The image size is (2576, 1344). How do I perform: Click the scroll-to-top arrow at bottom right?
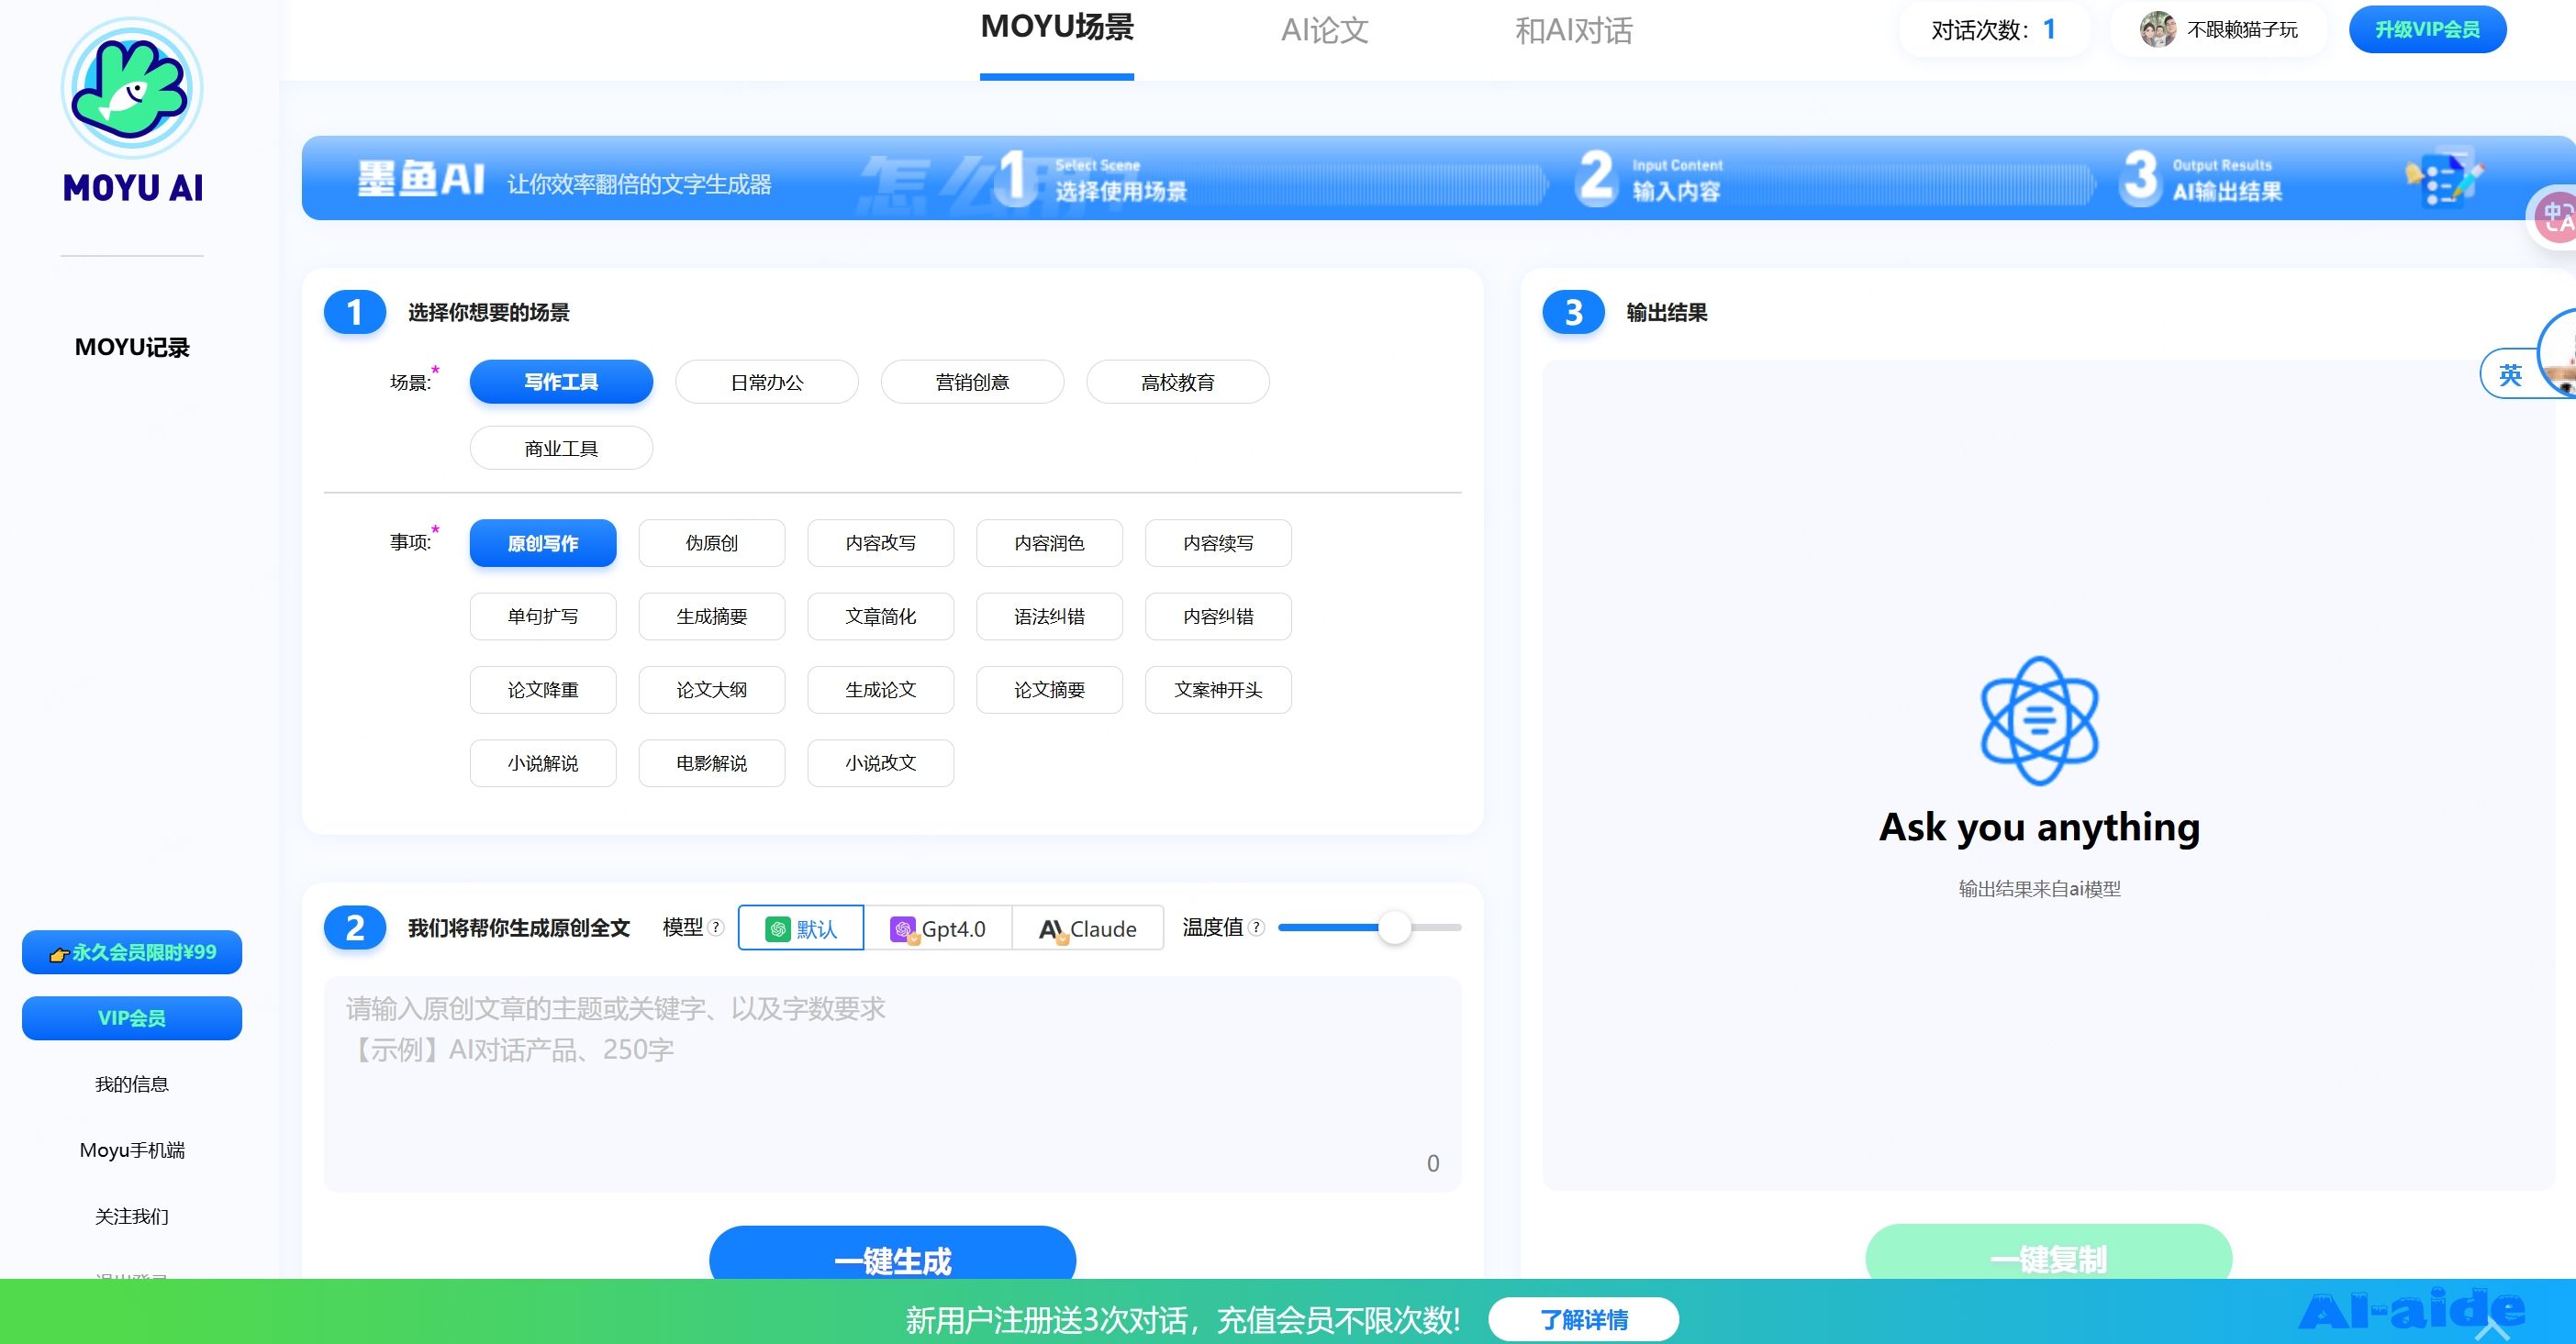[x=2492, y=1328]
